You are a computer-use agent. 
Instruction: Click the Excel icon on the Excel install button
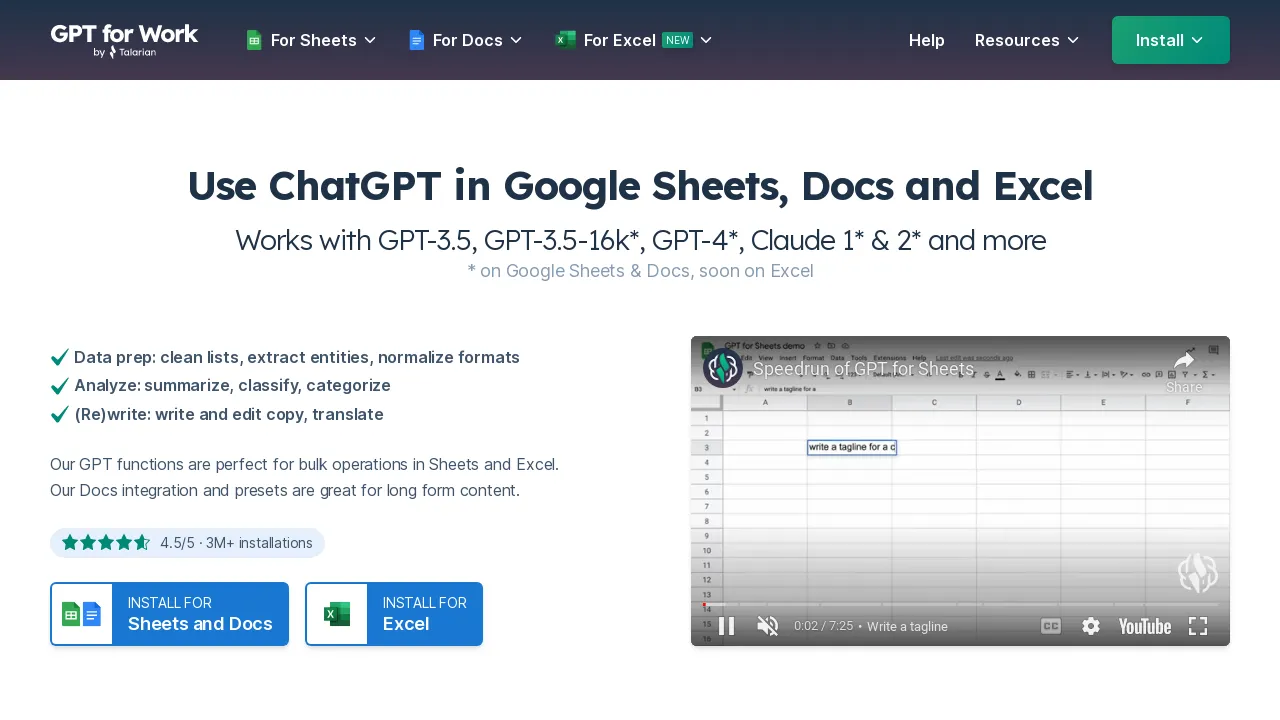[337, 613]
